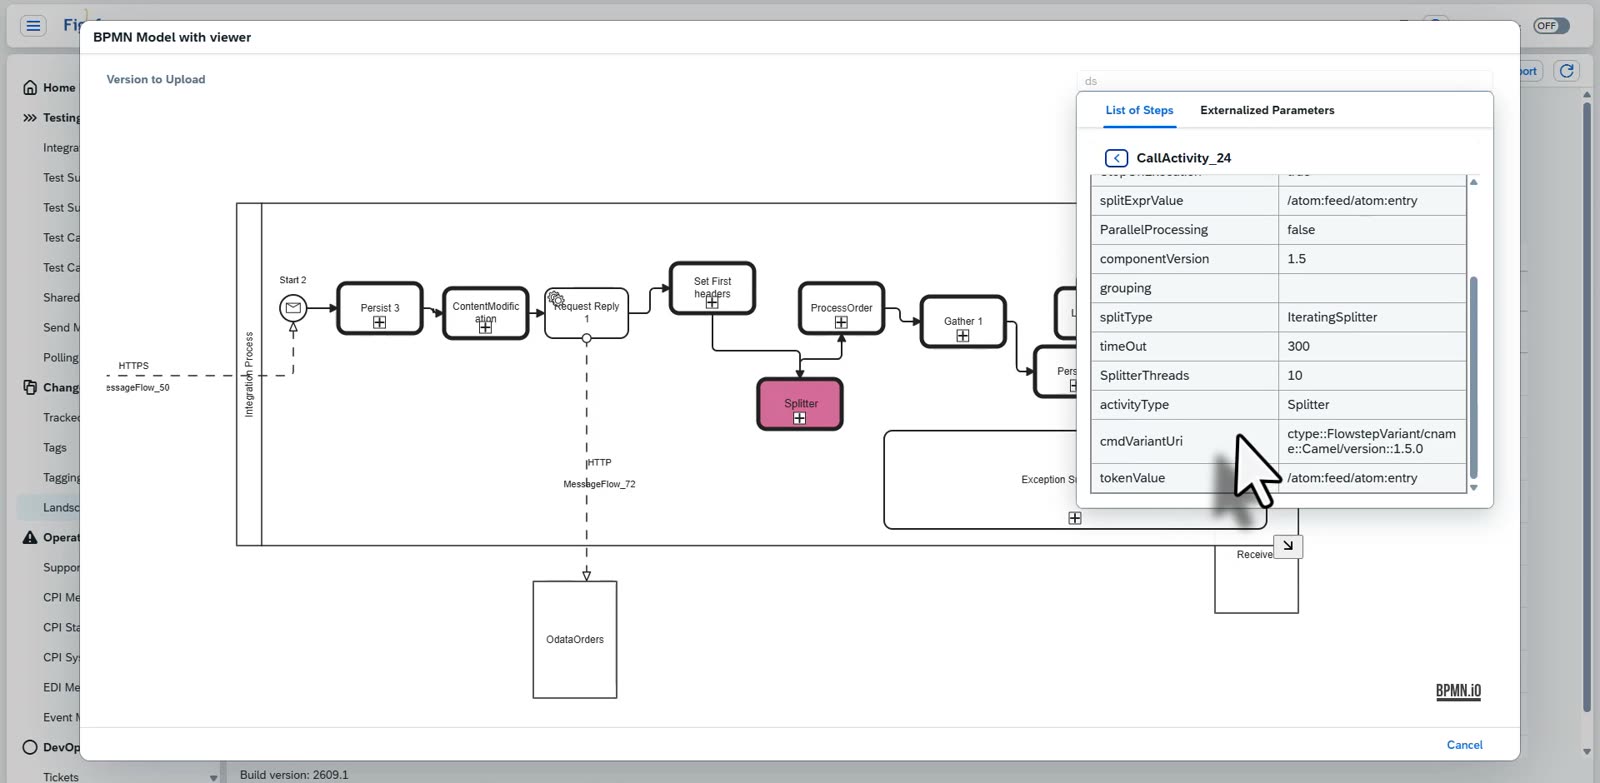This screenshot has height=783, width=1600.
Task: Open the Externalized Parameters tab
Action: coord(1267,110)
